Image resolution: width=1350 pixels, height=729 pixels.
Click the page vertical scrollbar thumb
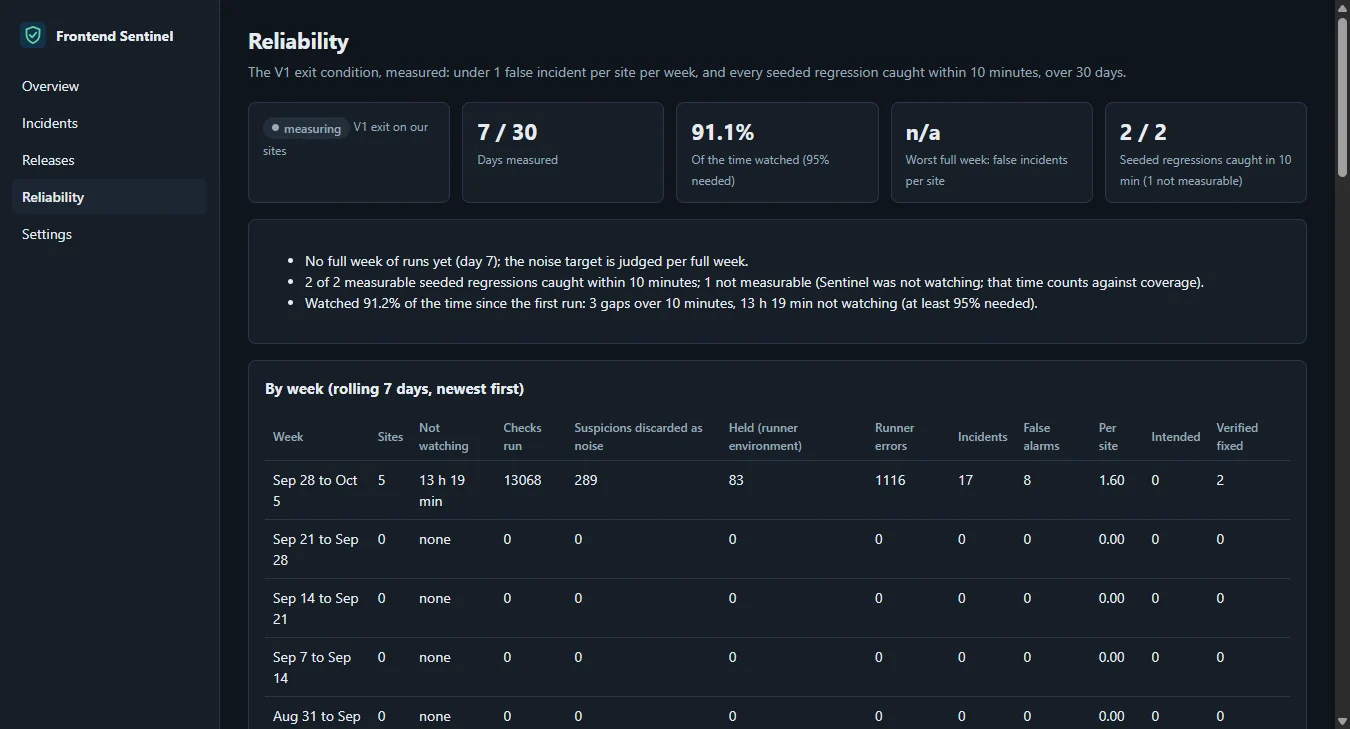1342,97
